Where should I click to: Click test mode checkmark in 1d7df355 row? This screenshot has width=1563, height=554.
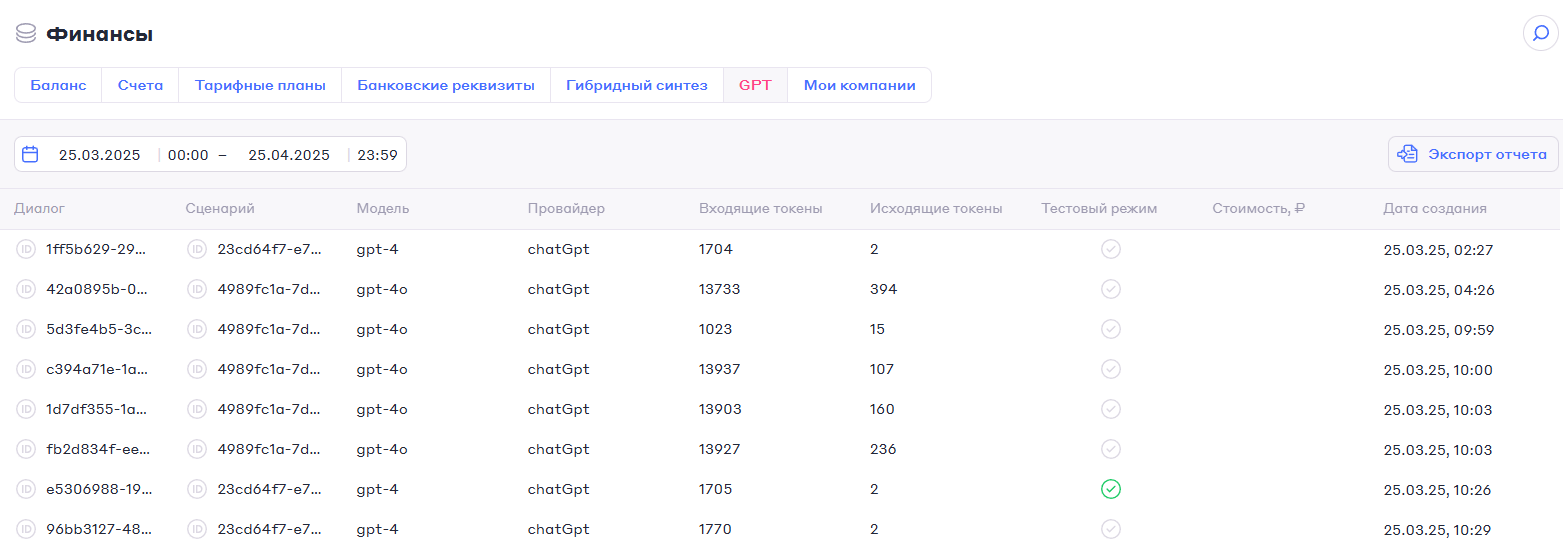click(1110, 409)
